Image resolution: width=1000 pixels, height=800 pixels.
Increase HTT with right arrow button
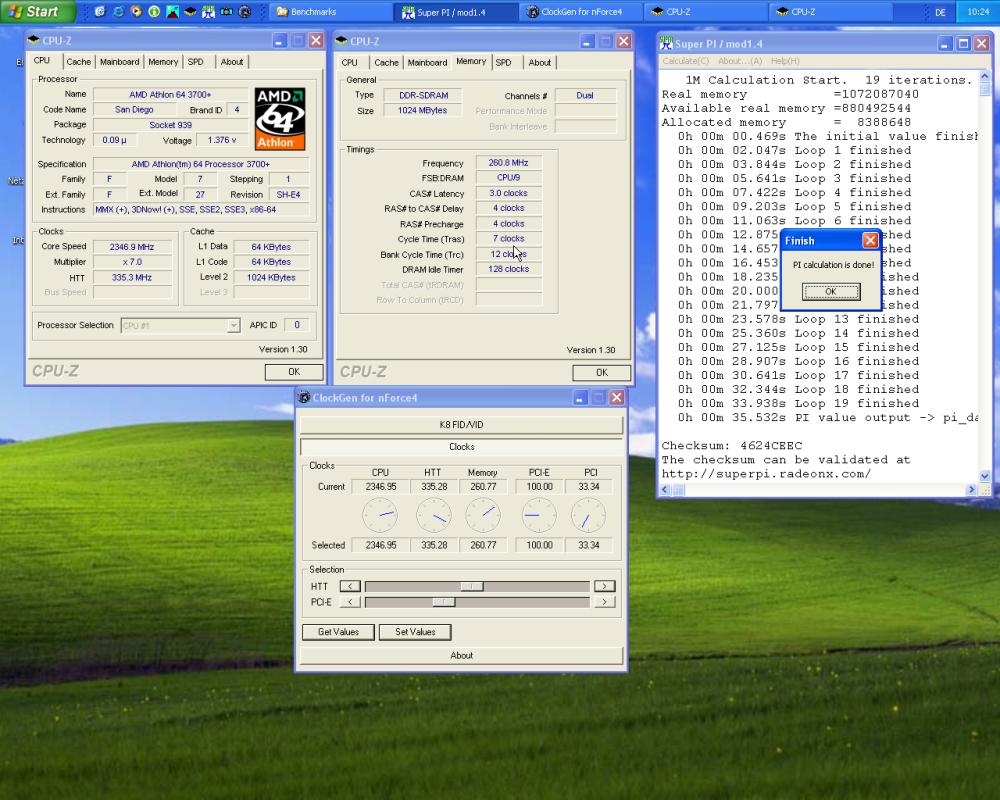[605, 586]
